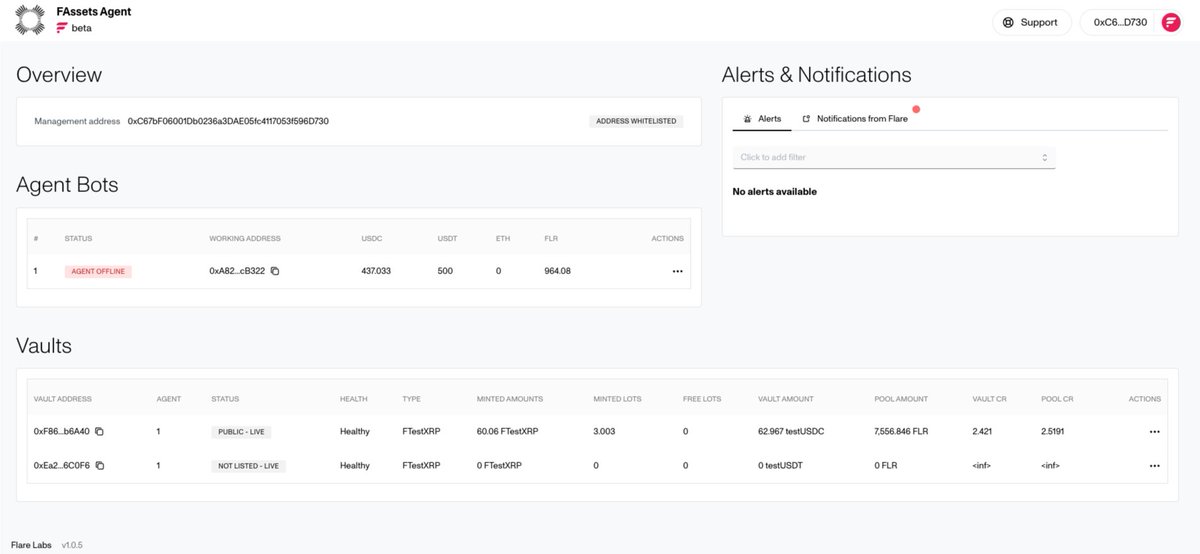Click the FAssets Agent title
The width and height of the screenshot is (1200, 554).
pyautogui.click(x=94, y=12)
